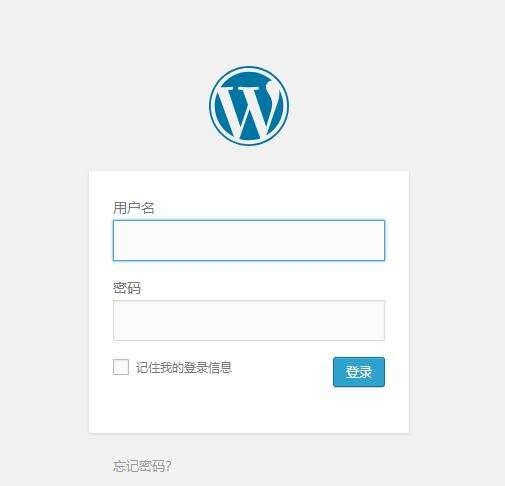Click empty area of white login panel

click(x=249, y=412)
